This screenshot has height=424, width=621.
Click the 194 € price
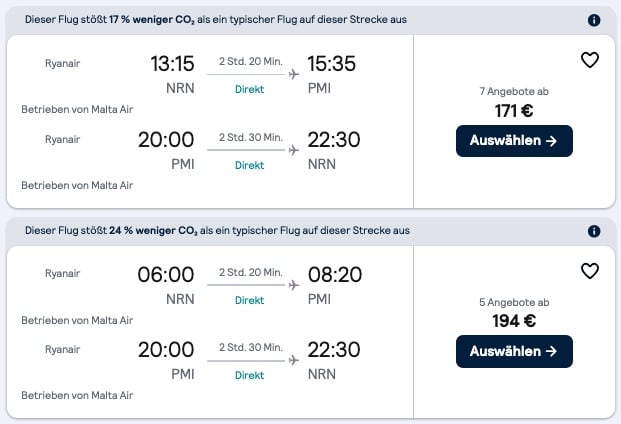(514, 322)
